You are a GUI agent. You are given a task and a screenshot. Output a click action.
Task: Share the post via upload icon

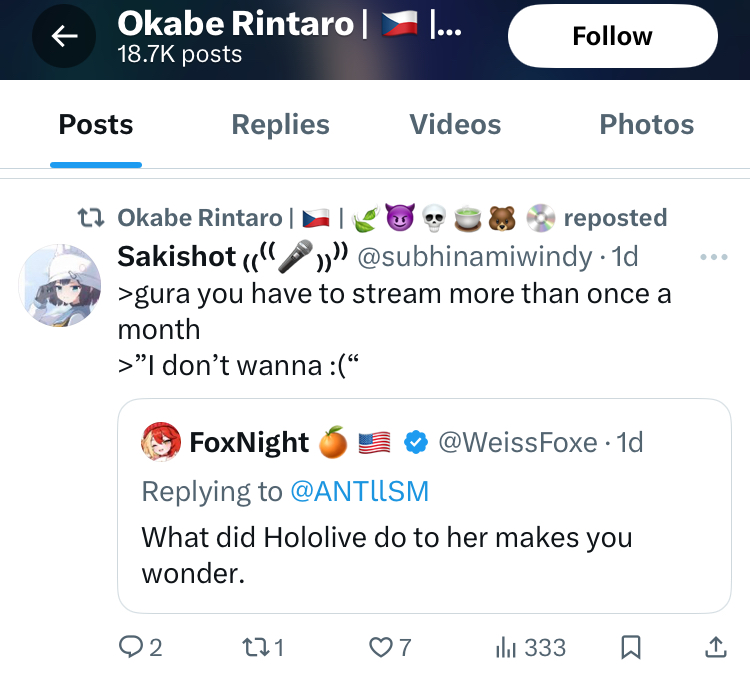[x=715, y=648]
